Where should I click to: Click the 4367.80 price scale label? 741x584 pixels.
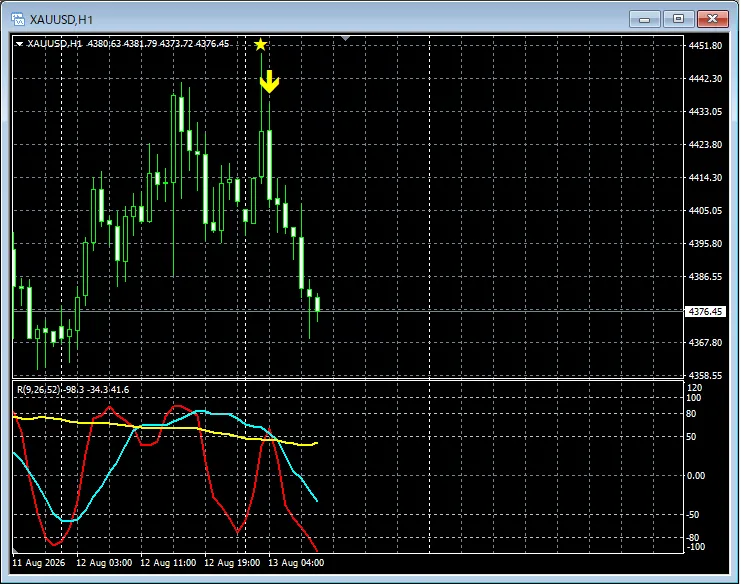click(705, 343)
